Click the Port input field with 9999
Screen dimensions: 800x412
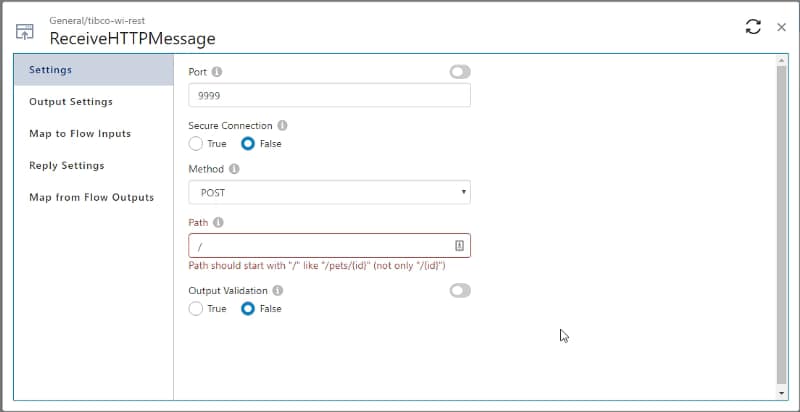click(329, 96)
